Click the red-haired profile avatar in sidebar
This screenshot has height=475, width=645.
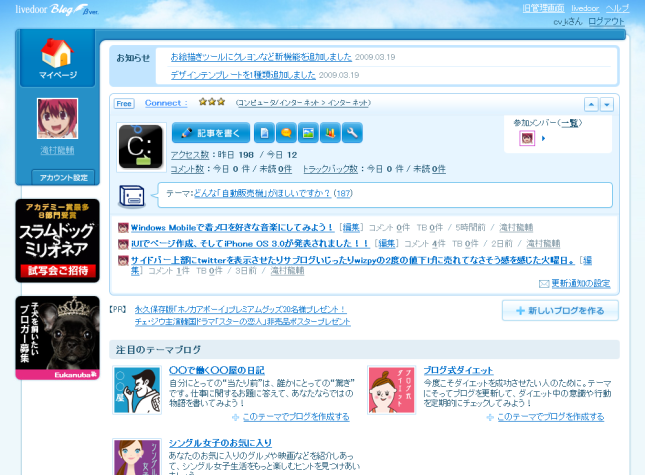tap(57, 118)
